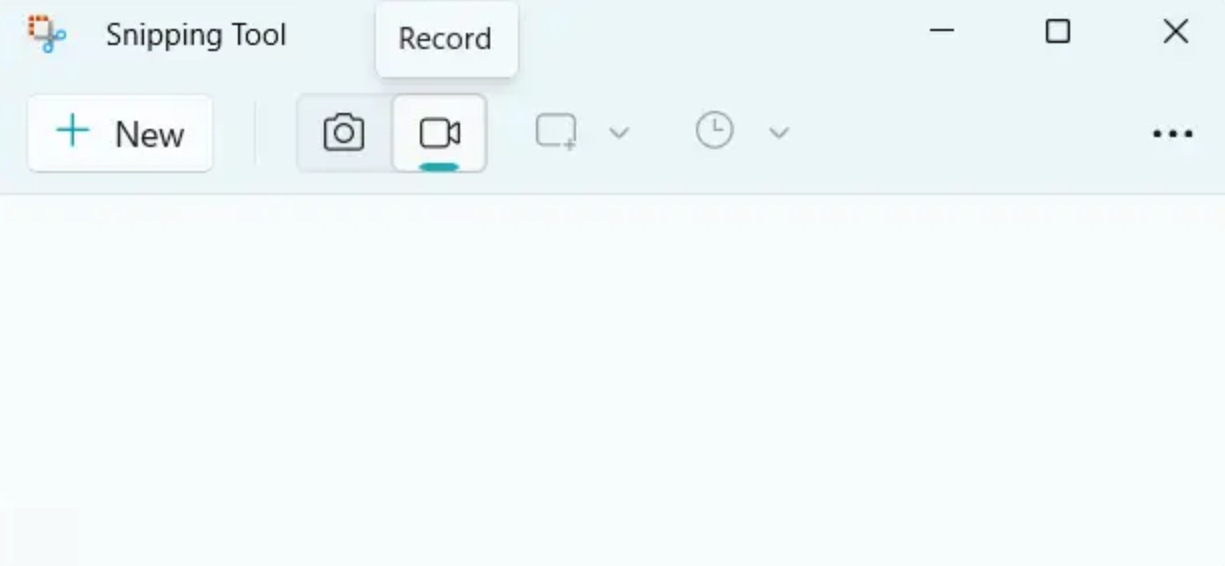Screen dimensions: 1225x566
Task: Click the Record tooltip label
Action: [445, 39]
